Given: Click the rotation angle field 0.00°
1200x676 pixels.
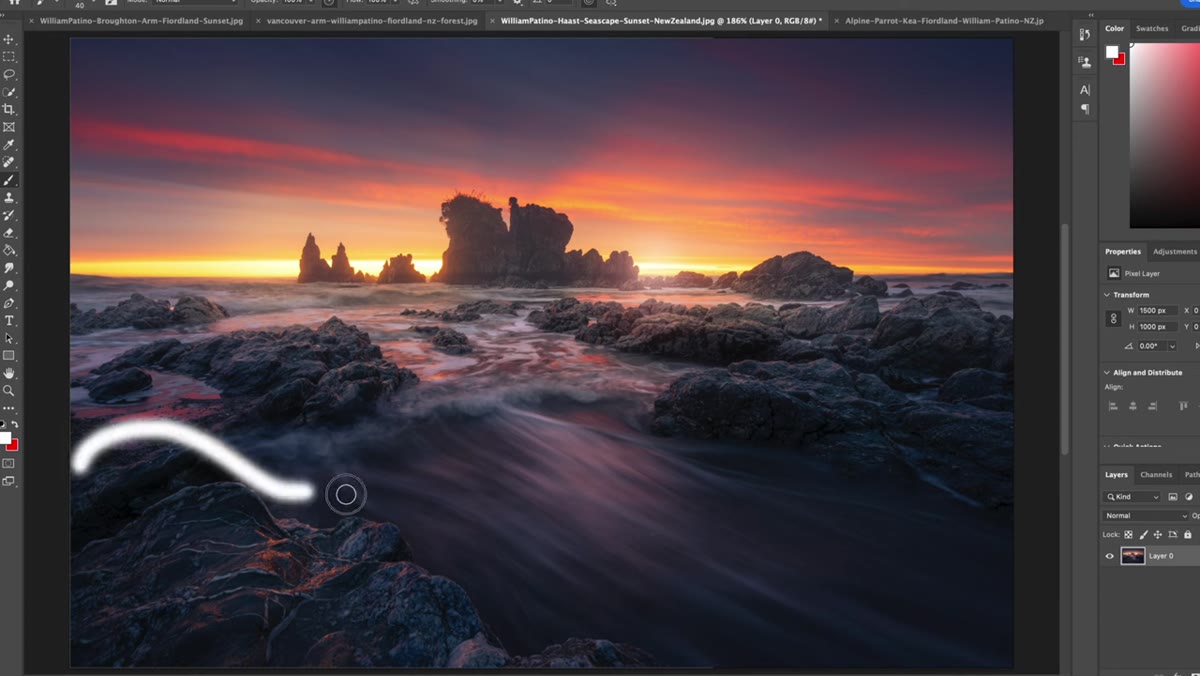Looking at the screenshot, I should pos(1150,346).
